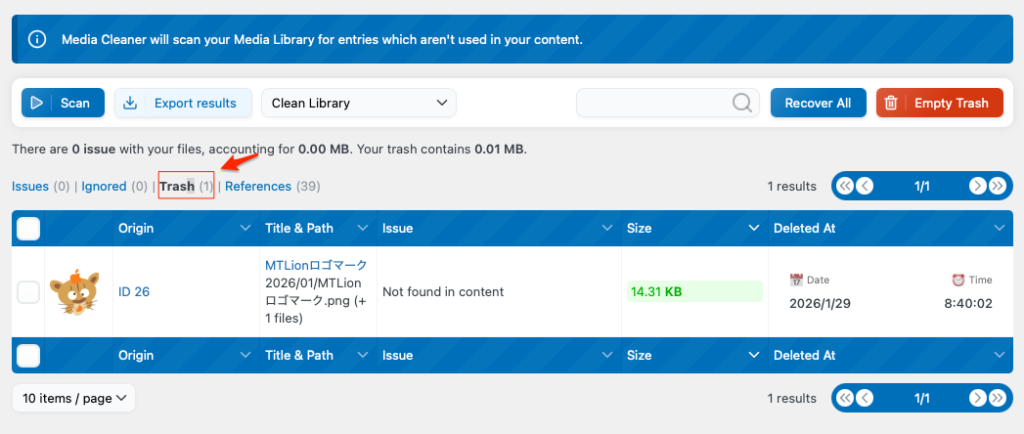Switch to the Issues tab
Viewport: 1024px width, 434px height.
coord(29,186)
